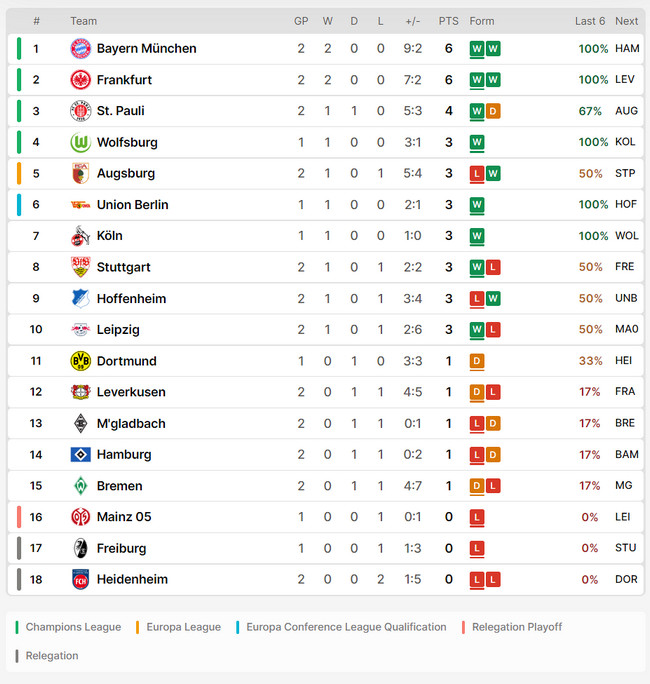The image size is (650, 684).
Task: Sort by GP column header
Action: pyautogui.click(x=301, y=21)
